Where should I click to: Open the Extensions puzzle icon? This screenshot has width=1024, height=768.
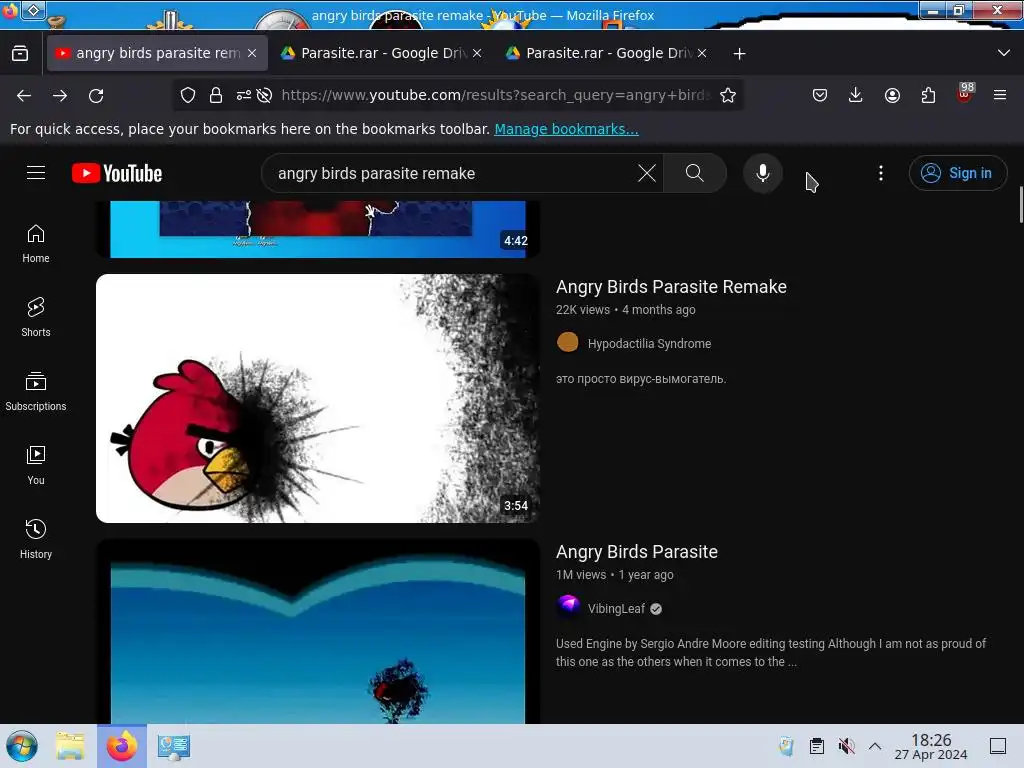coord(928,95)
